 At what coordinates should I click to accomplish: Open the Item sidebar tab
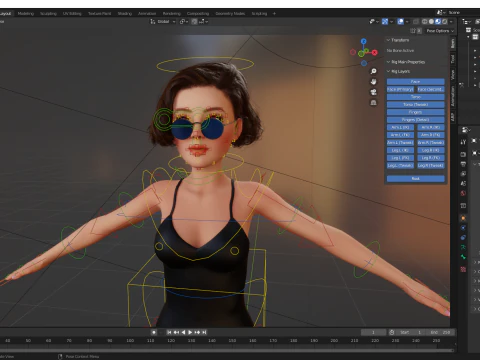[453, 43]
